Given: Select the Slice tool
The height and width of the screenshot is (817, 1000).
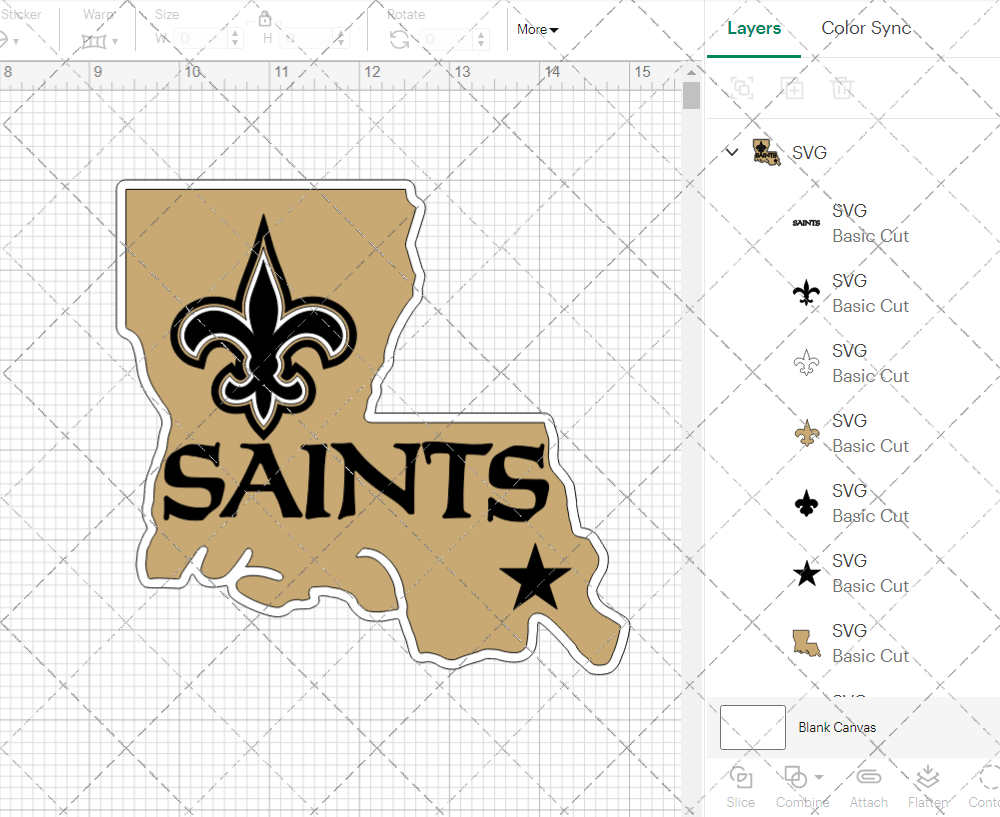Looking at the screenshot, I should (x=741, y=785).
